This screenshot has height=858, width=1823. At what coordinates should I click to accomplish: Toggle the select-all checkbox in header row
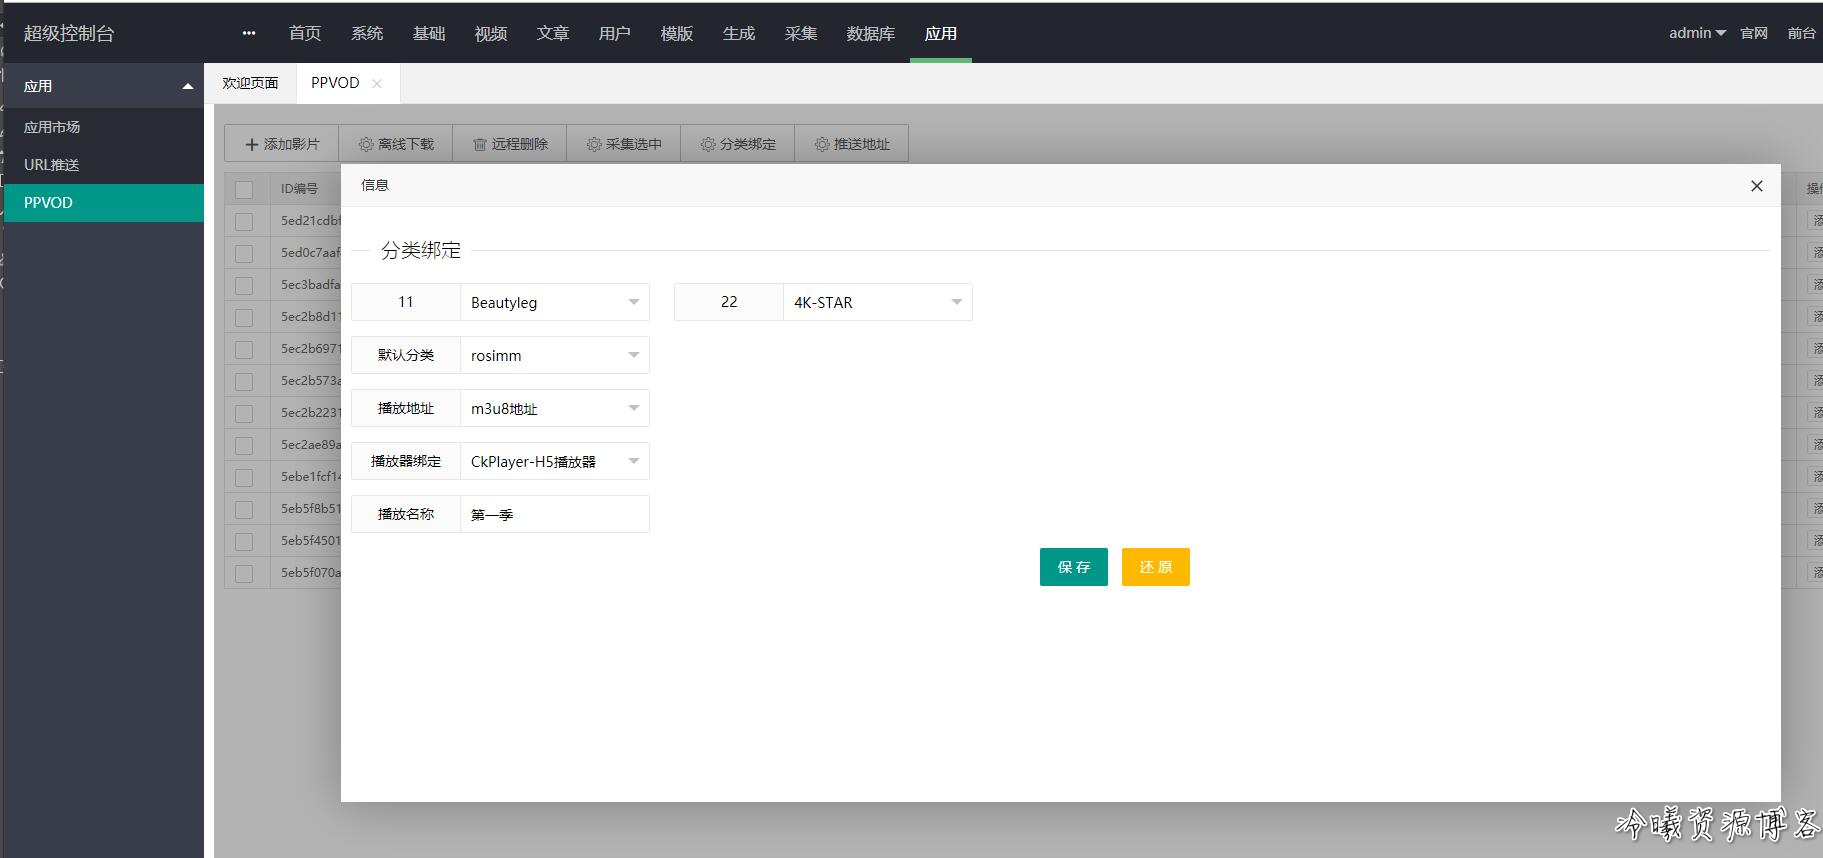point(244,189)
